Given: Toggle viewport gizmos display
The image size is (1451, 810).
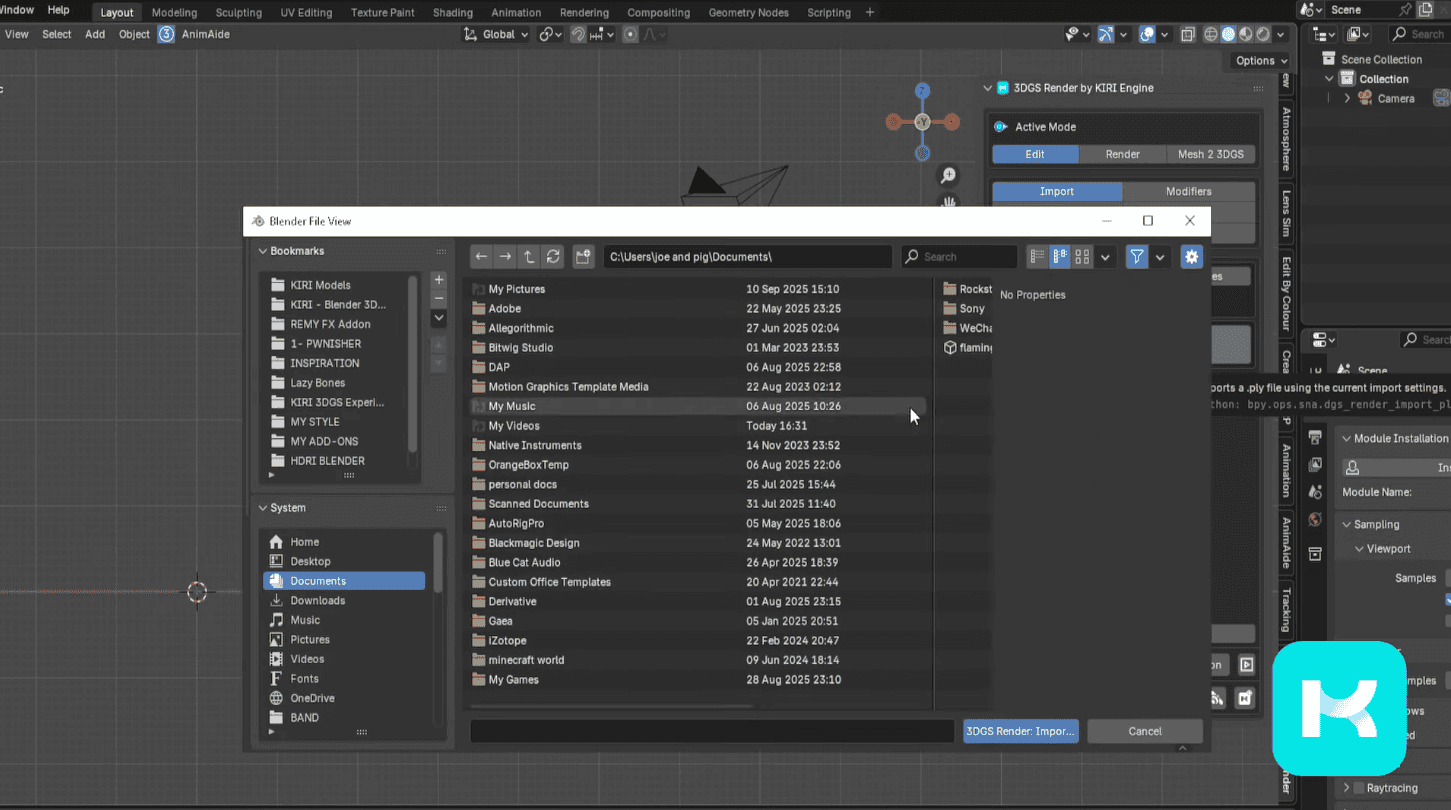Looking at the screenshot, I should pyautogui.click(x=1105, y=34).
